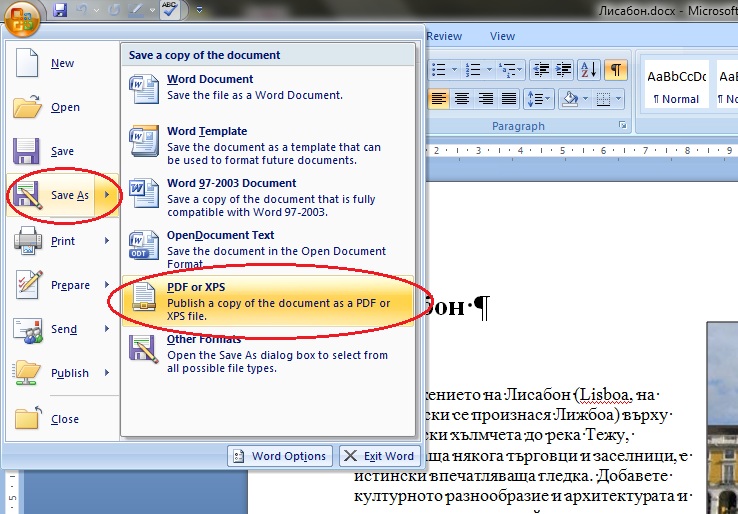Save as Word 97-2003 Document
This screenshot has width=738, height=514.
click(267, 197)
